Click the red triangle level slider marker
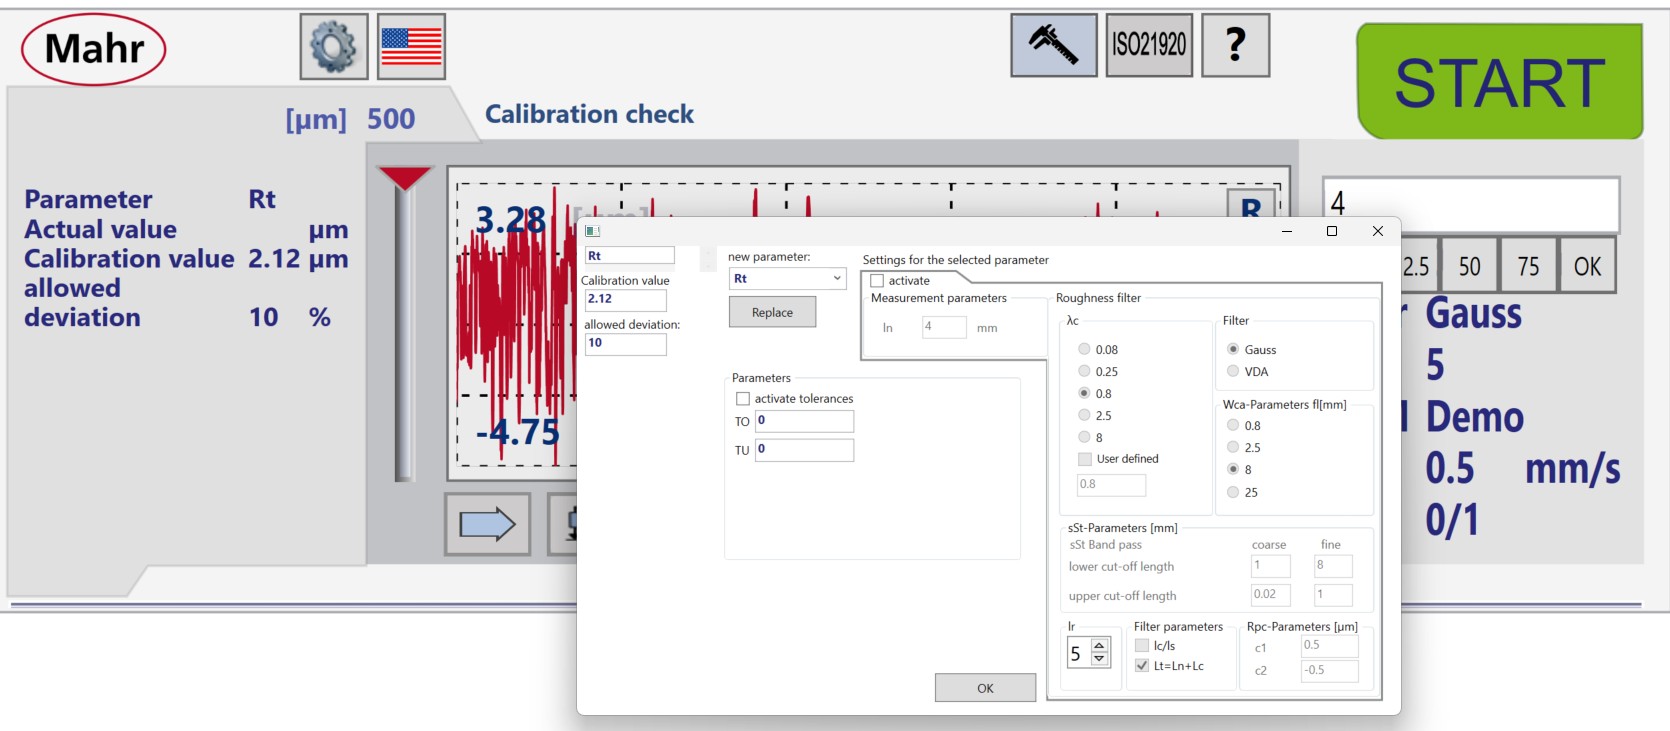 tap(404, 178)
